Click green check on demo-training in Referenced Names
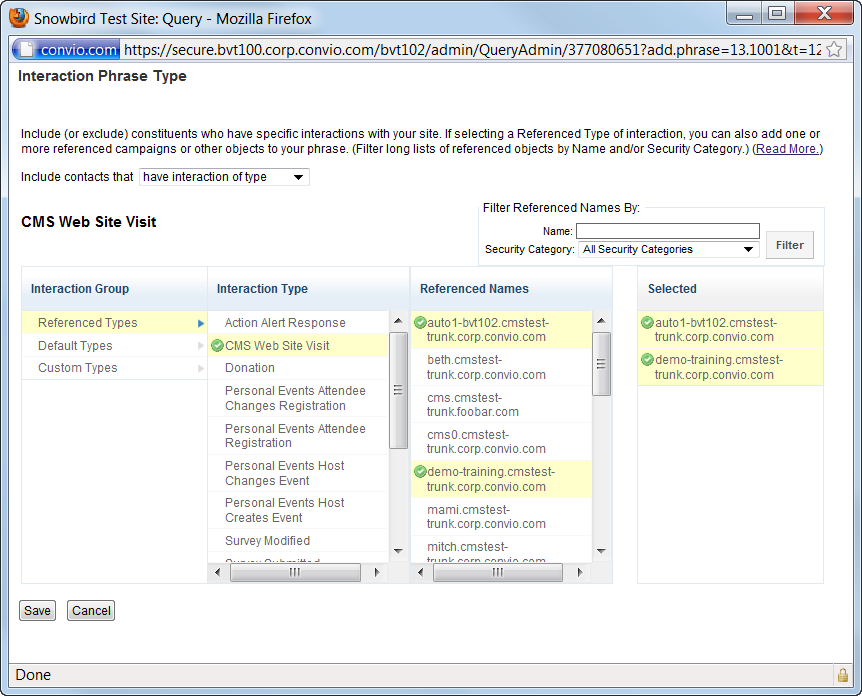Viewport: 862px width, 696px height. coord(420,472)
